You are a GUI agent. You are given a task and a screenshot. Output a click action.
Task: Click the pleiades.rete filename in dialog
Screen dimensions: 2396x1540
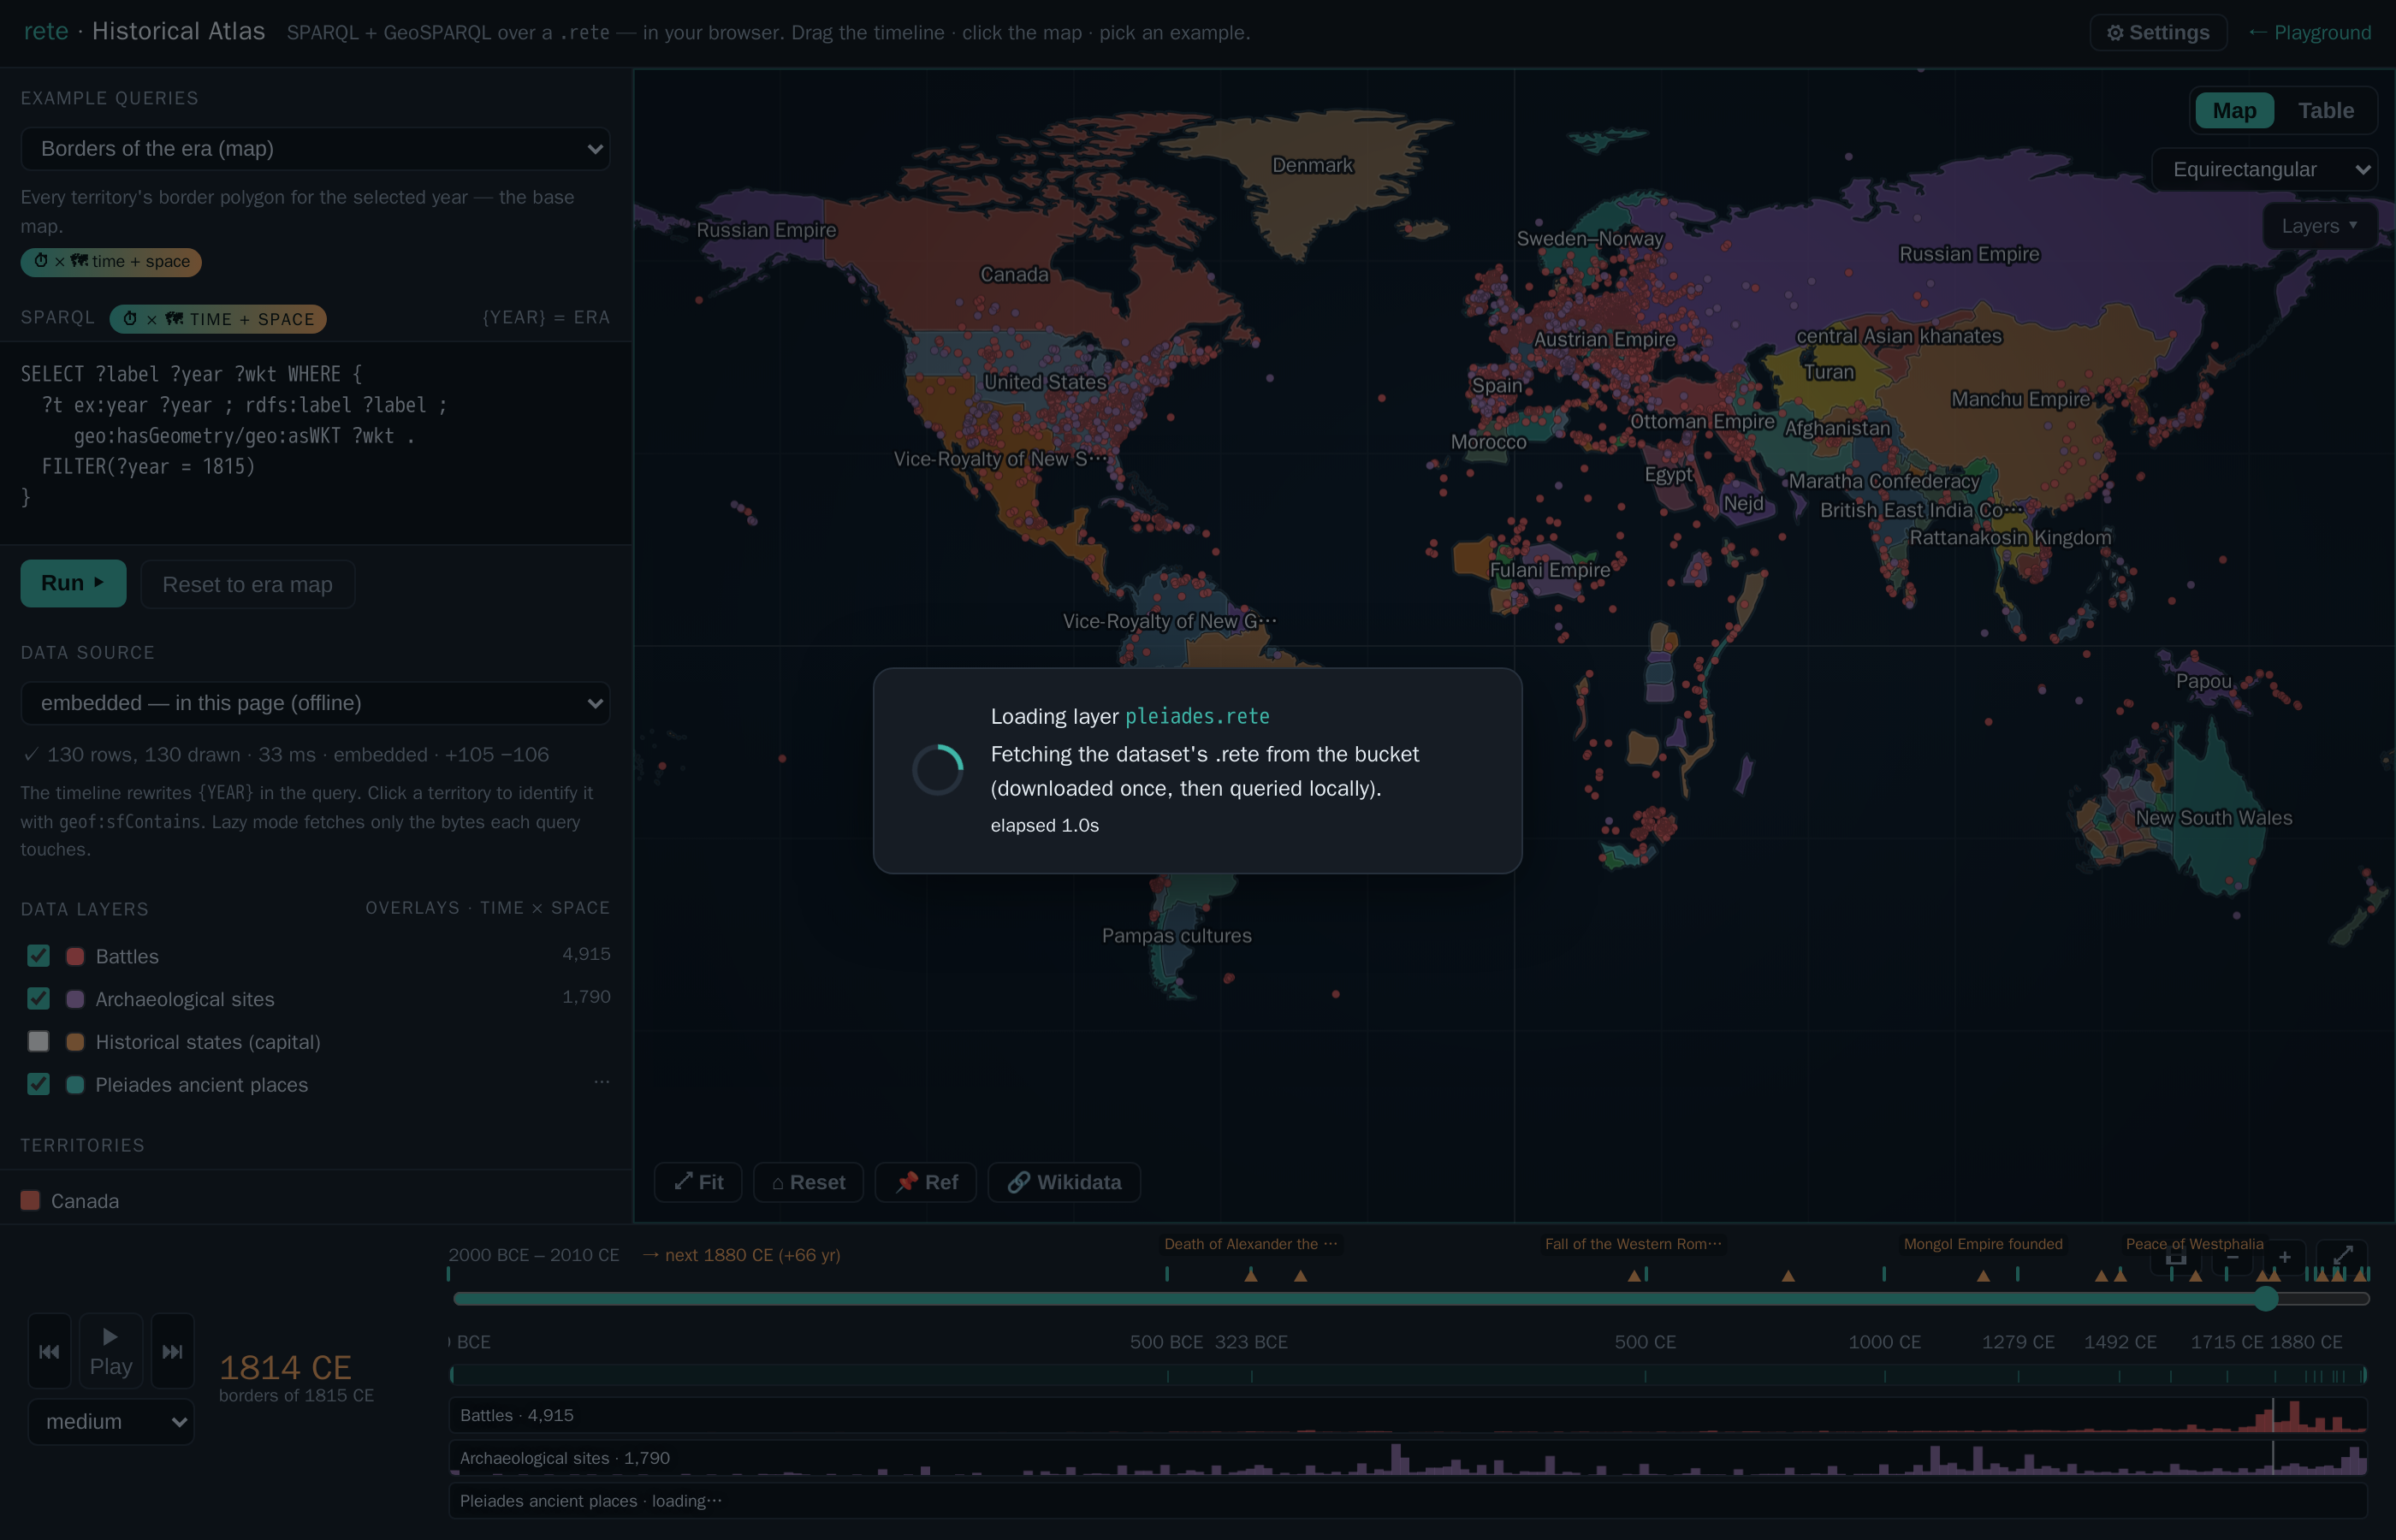coord(1197,716)
